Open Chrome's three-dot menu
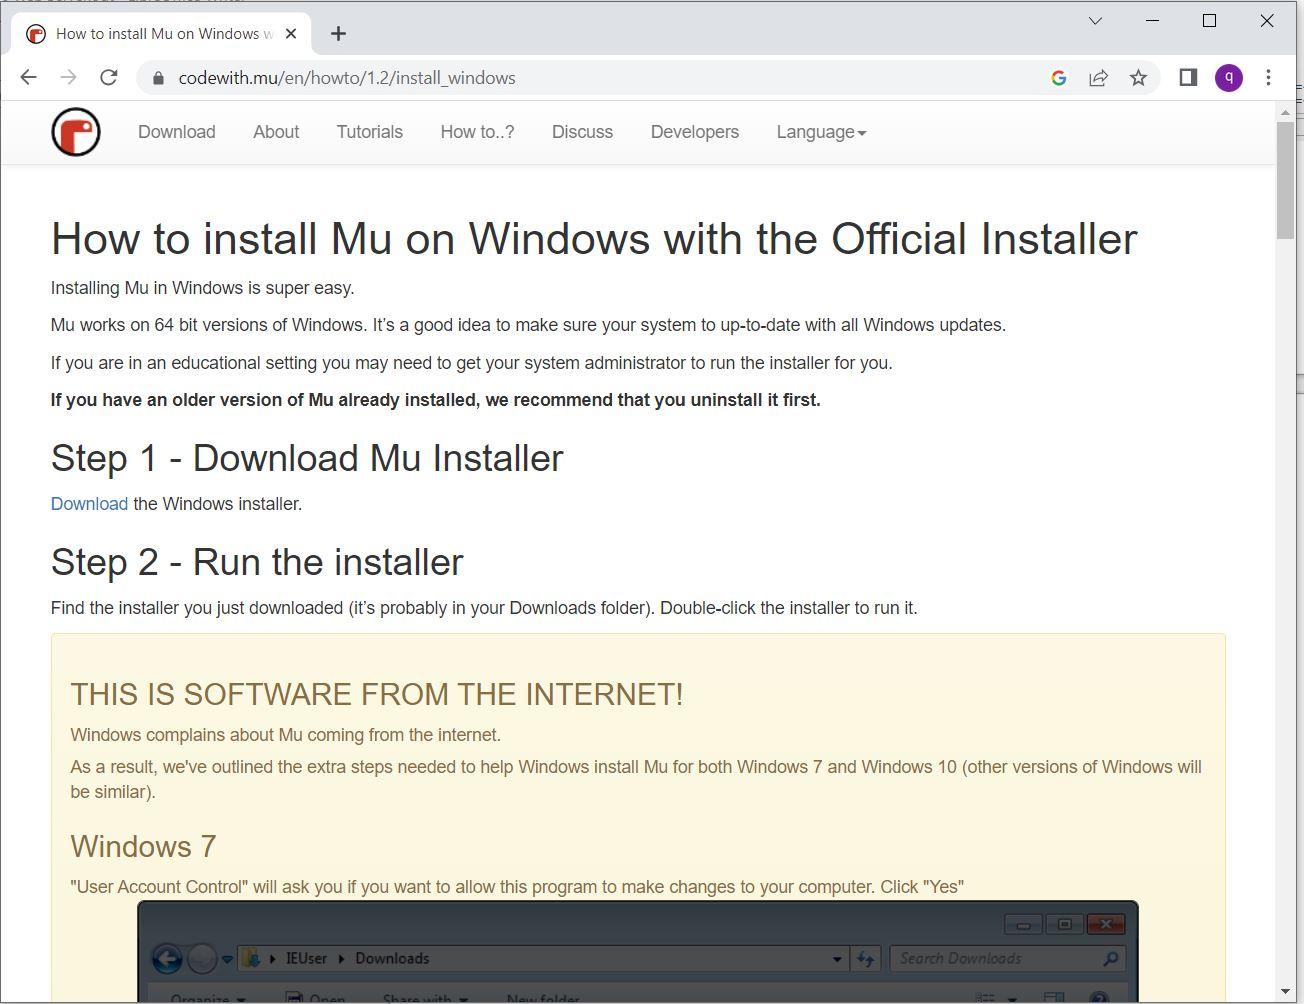Screen dimensions: 1304x1004 pos(1268,77)
